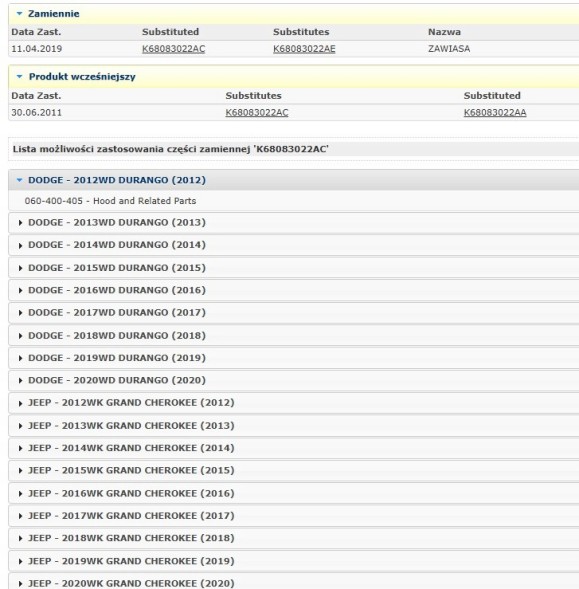The width and height of the screenshot is (579, 589).
Task: Click the ZAWIASA name cell
Action: pos(449,49)
